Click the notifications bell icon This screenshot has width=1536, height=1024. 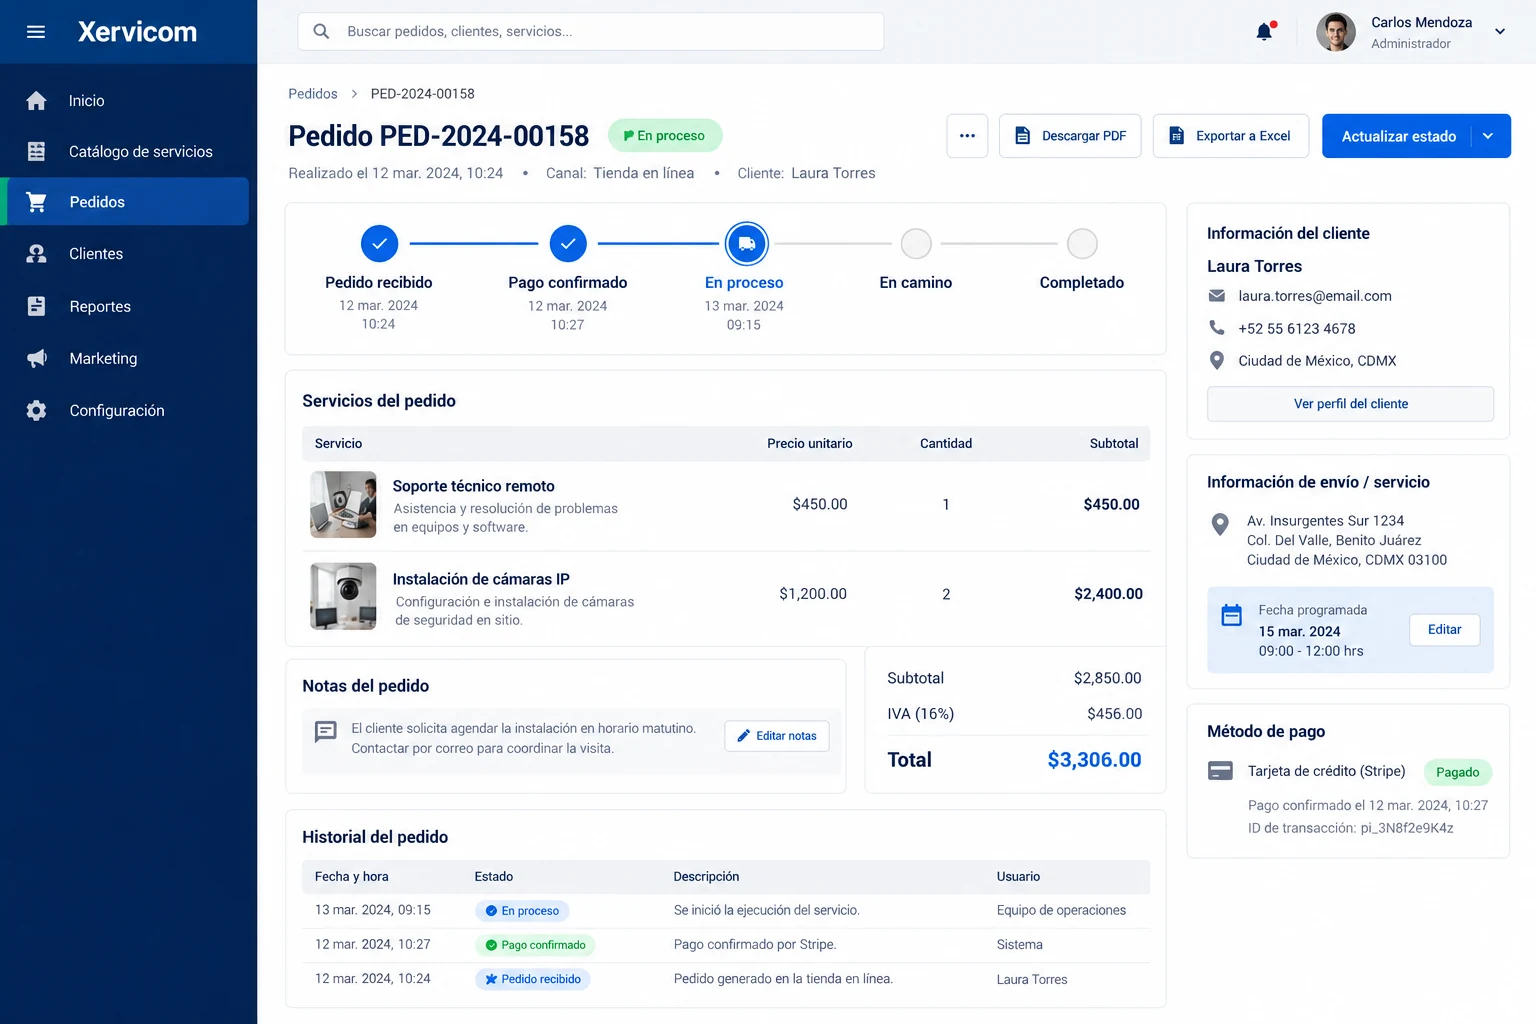pos(1265,31)
